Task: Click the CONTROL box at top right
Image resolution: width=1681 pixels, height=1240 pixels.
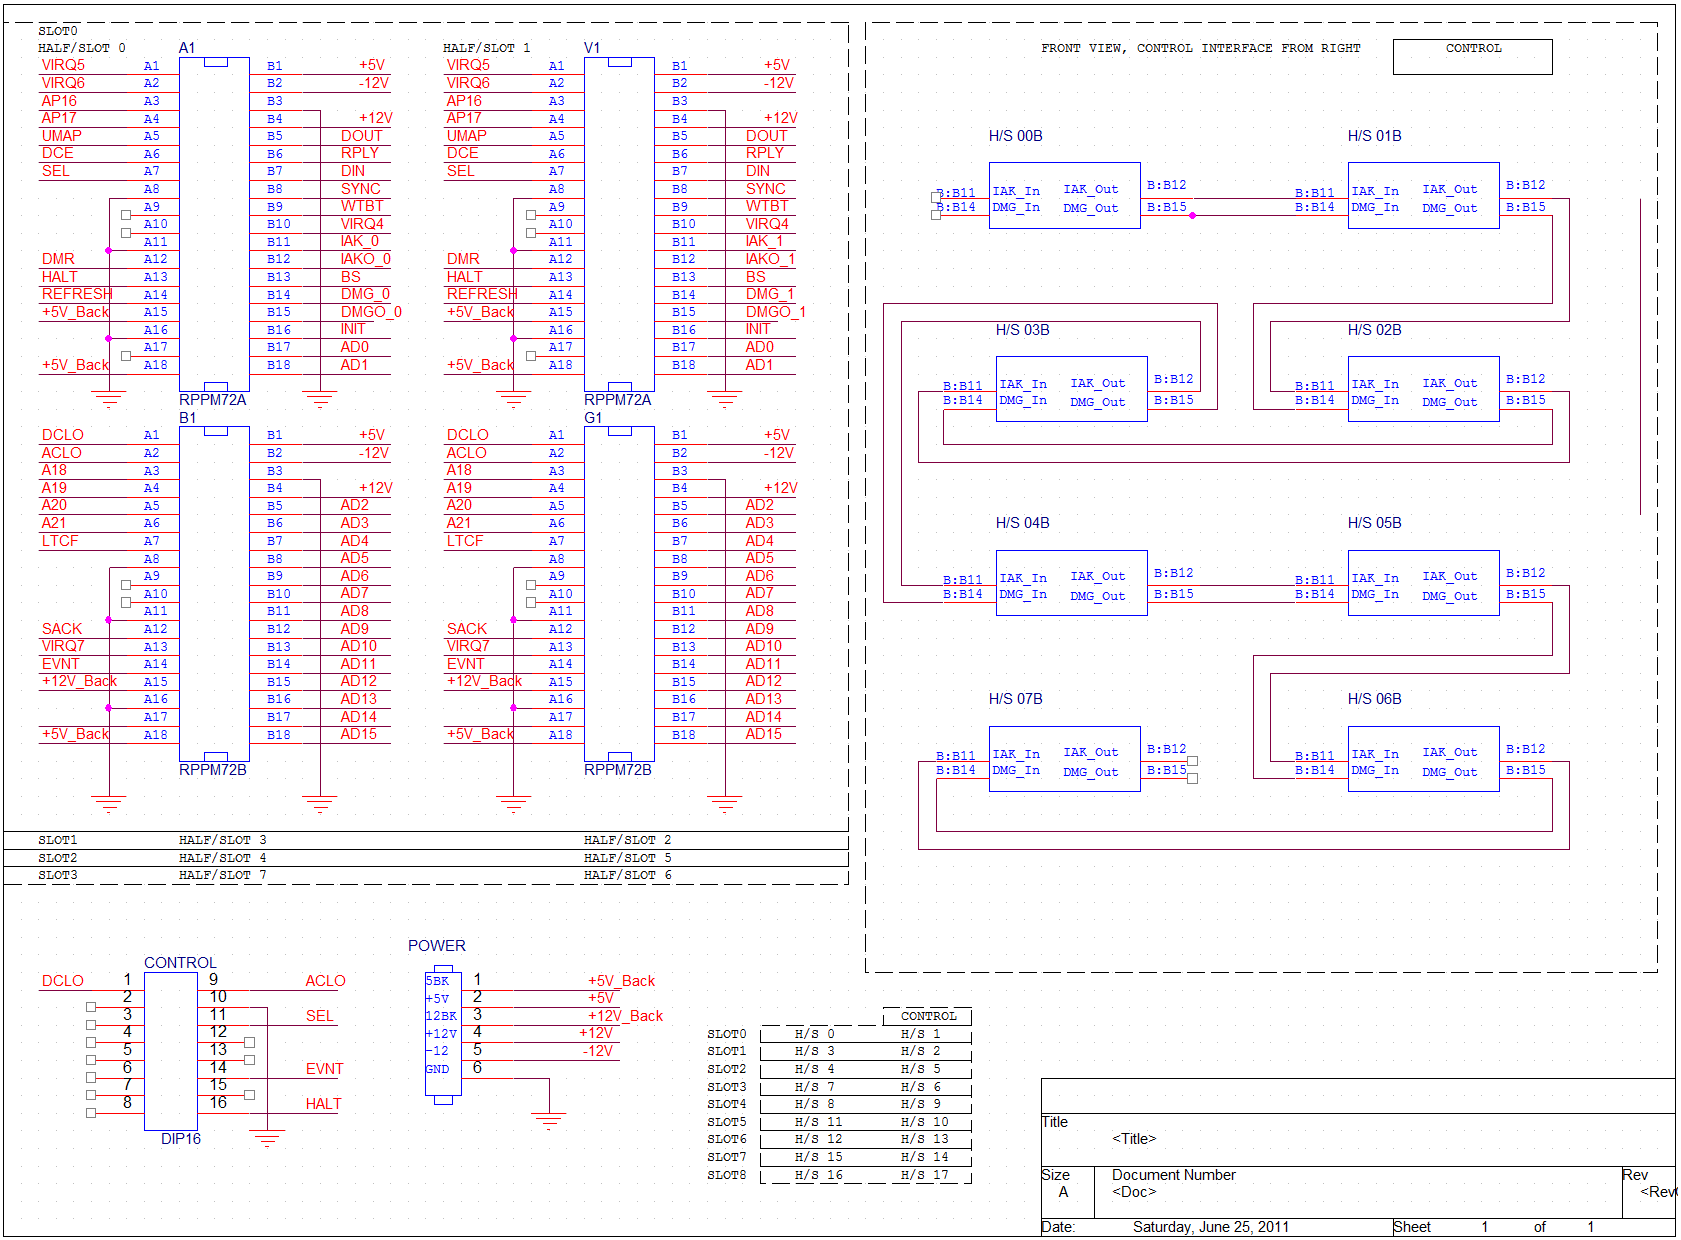Action: (x=1472, y=57)
